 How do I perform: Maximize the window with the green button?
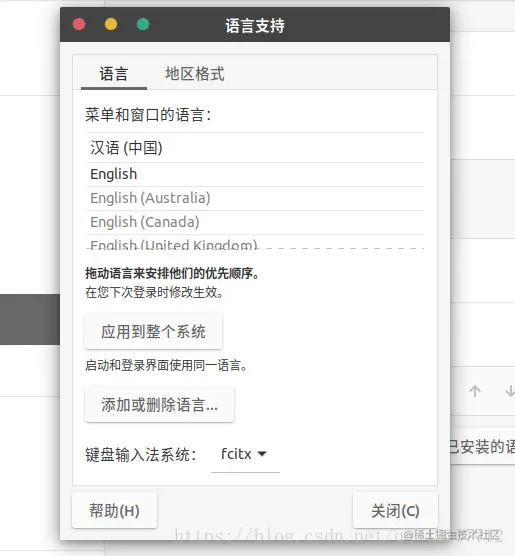[x=143, y=24]
